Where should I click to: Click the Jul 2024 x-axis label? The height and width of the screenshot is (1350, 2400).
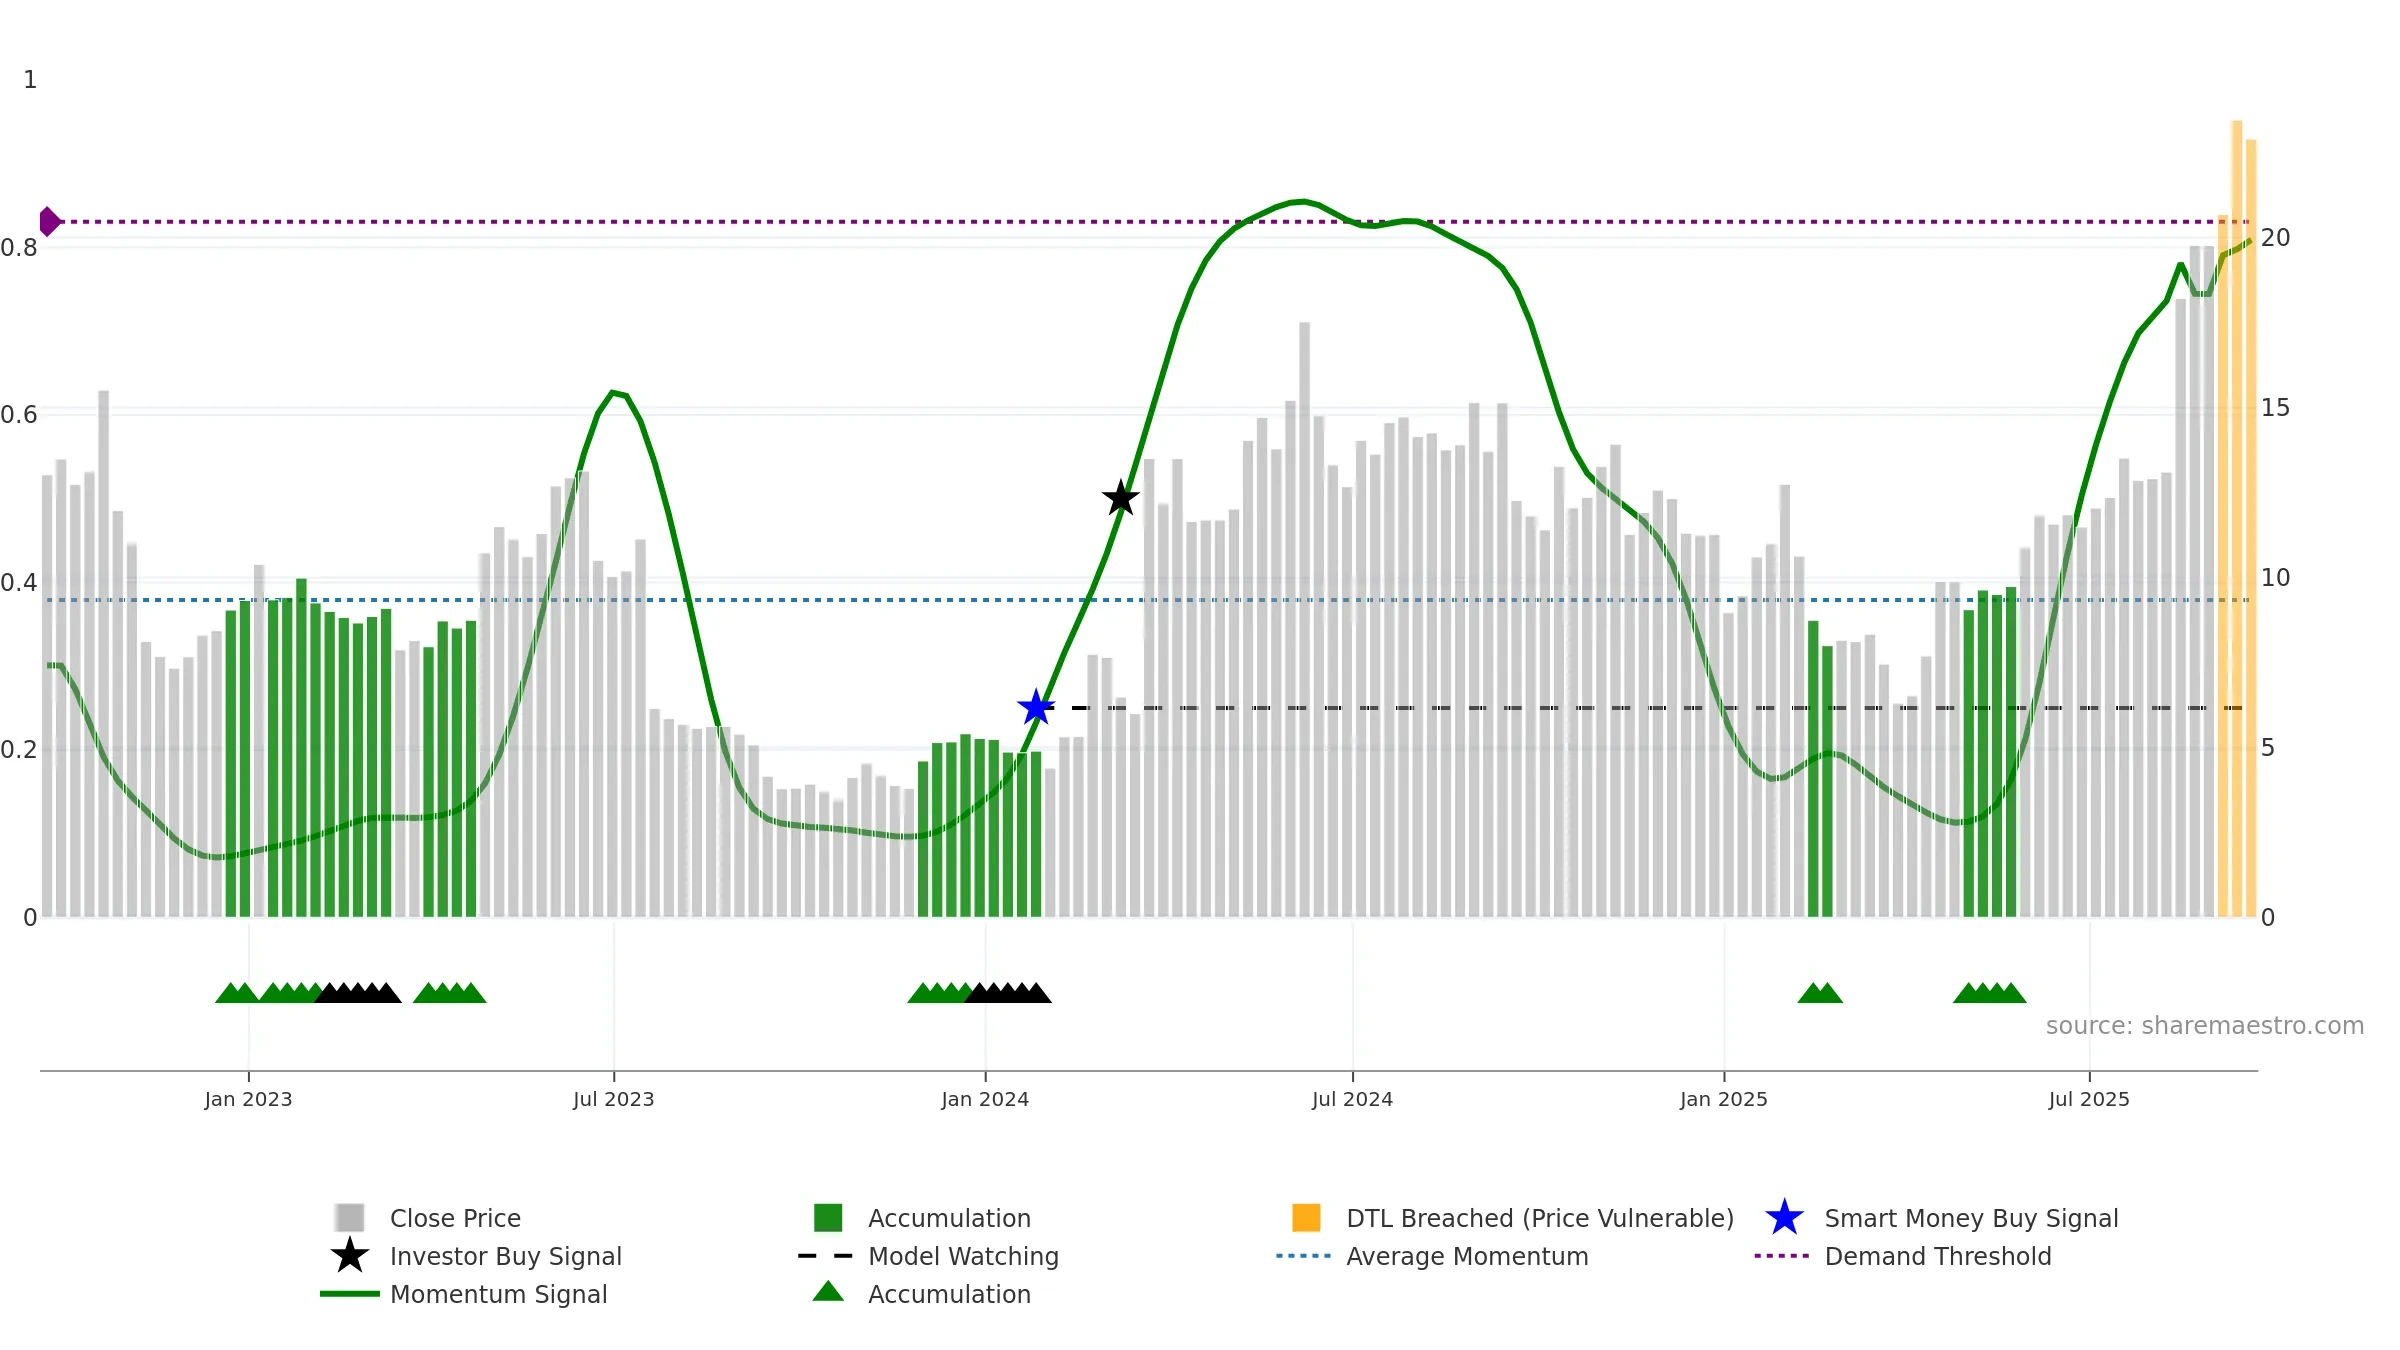tap(1352, 1099)
